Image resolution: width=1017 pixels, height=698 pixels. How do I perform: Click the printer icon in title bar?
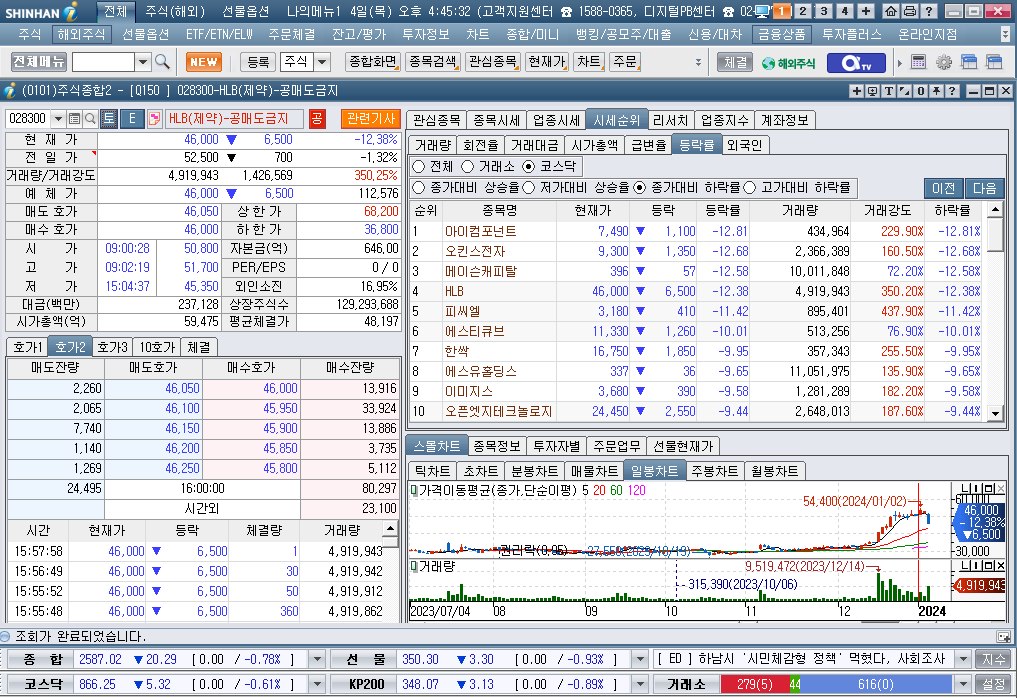(910, 11)
